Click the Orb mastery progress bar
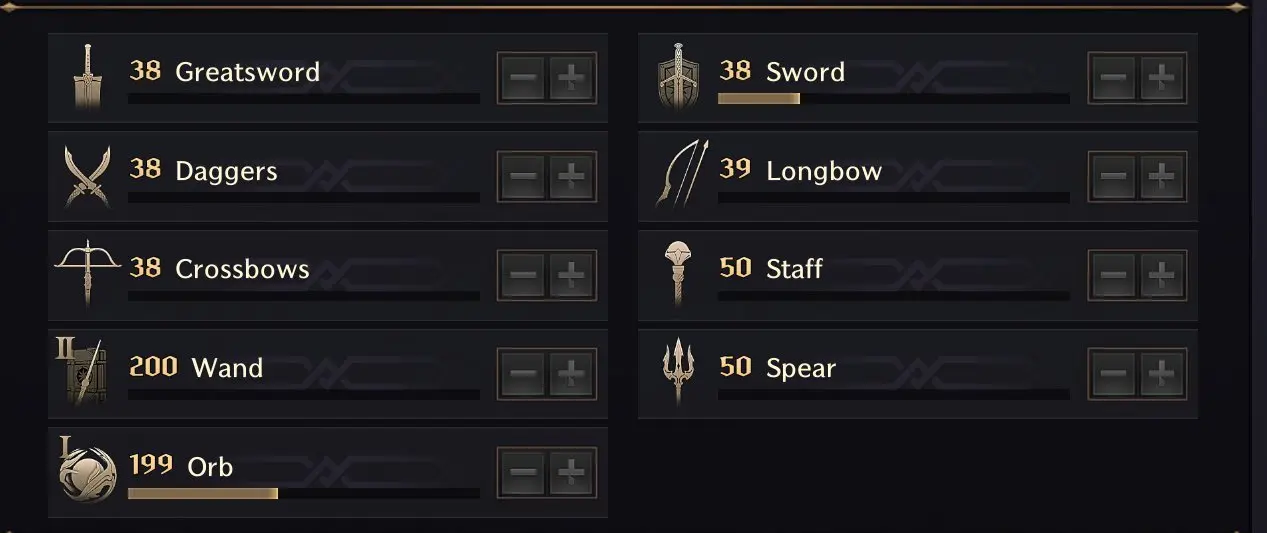 tap(303, 493)
